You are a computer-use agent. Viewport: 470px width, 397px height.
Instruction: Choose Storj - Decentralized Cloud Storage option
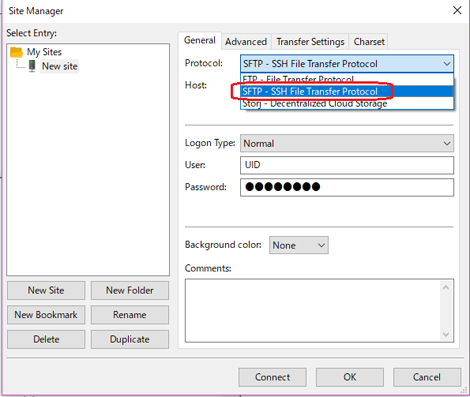point(347,103)
